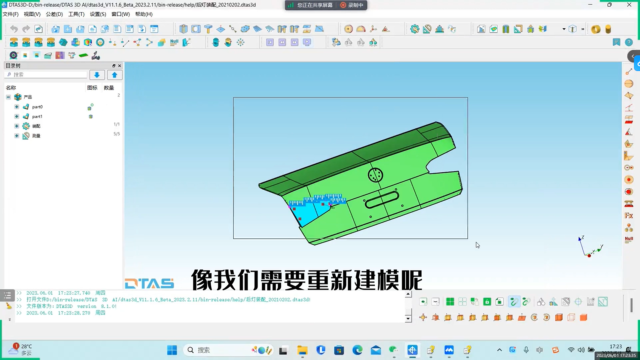
Task: Click the blue hexagon solid icon in second toolbar row
Action: [63, 42]
